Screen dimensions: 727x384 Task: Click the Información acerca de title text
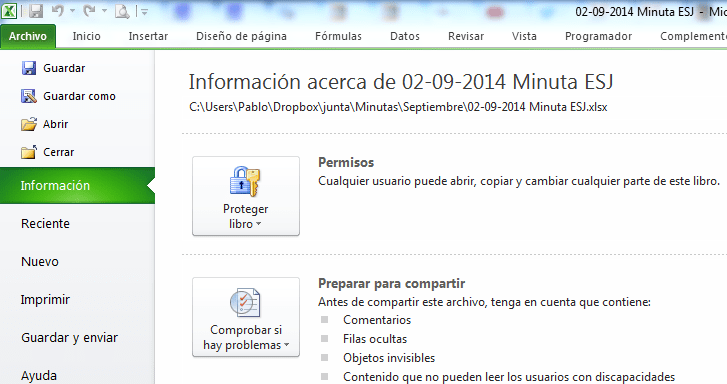[401, 82]
